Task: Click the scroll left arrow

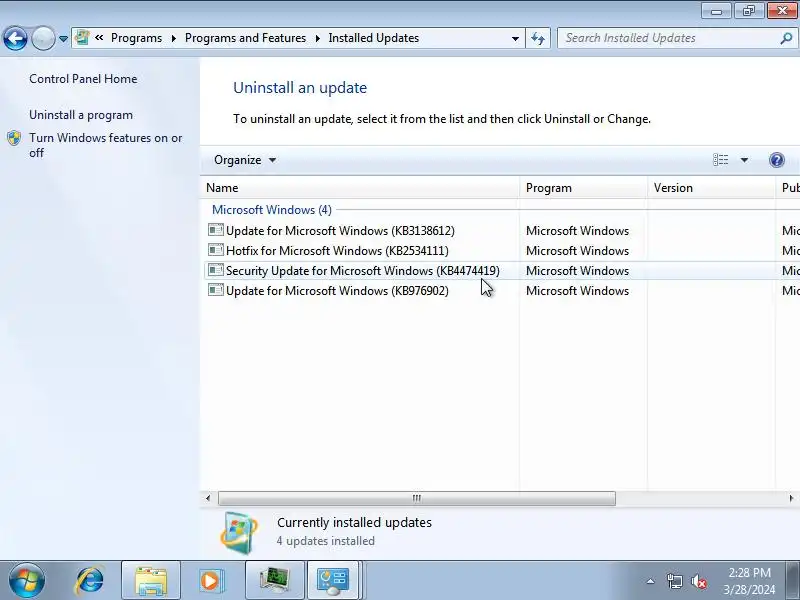Action: [208, 498]
